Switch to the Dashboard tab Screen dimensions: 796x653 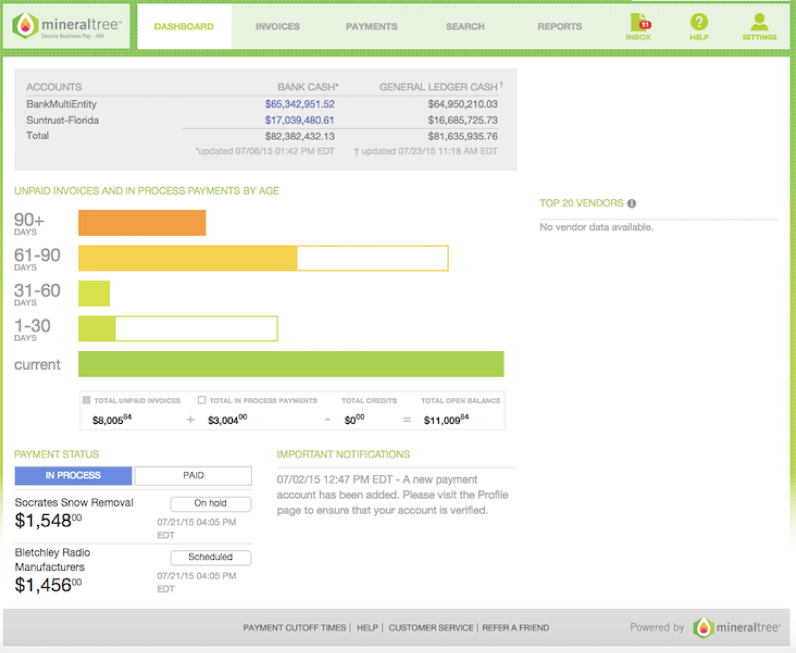point(184,26)
